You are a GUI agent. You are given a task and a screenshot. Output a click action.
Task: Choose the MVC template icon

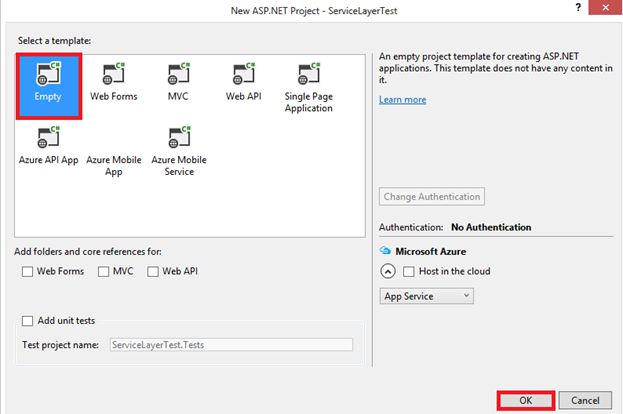pyautogui.click(x=178, y=74)
